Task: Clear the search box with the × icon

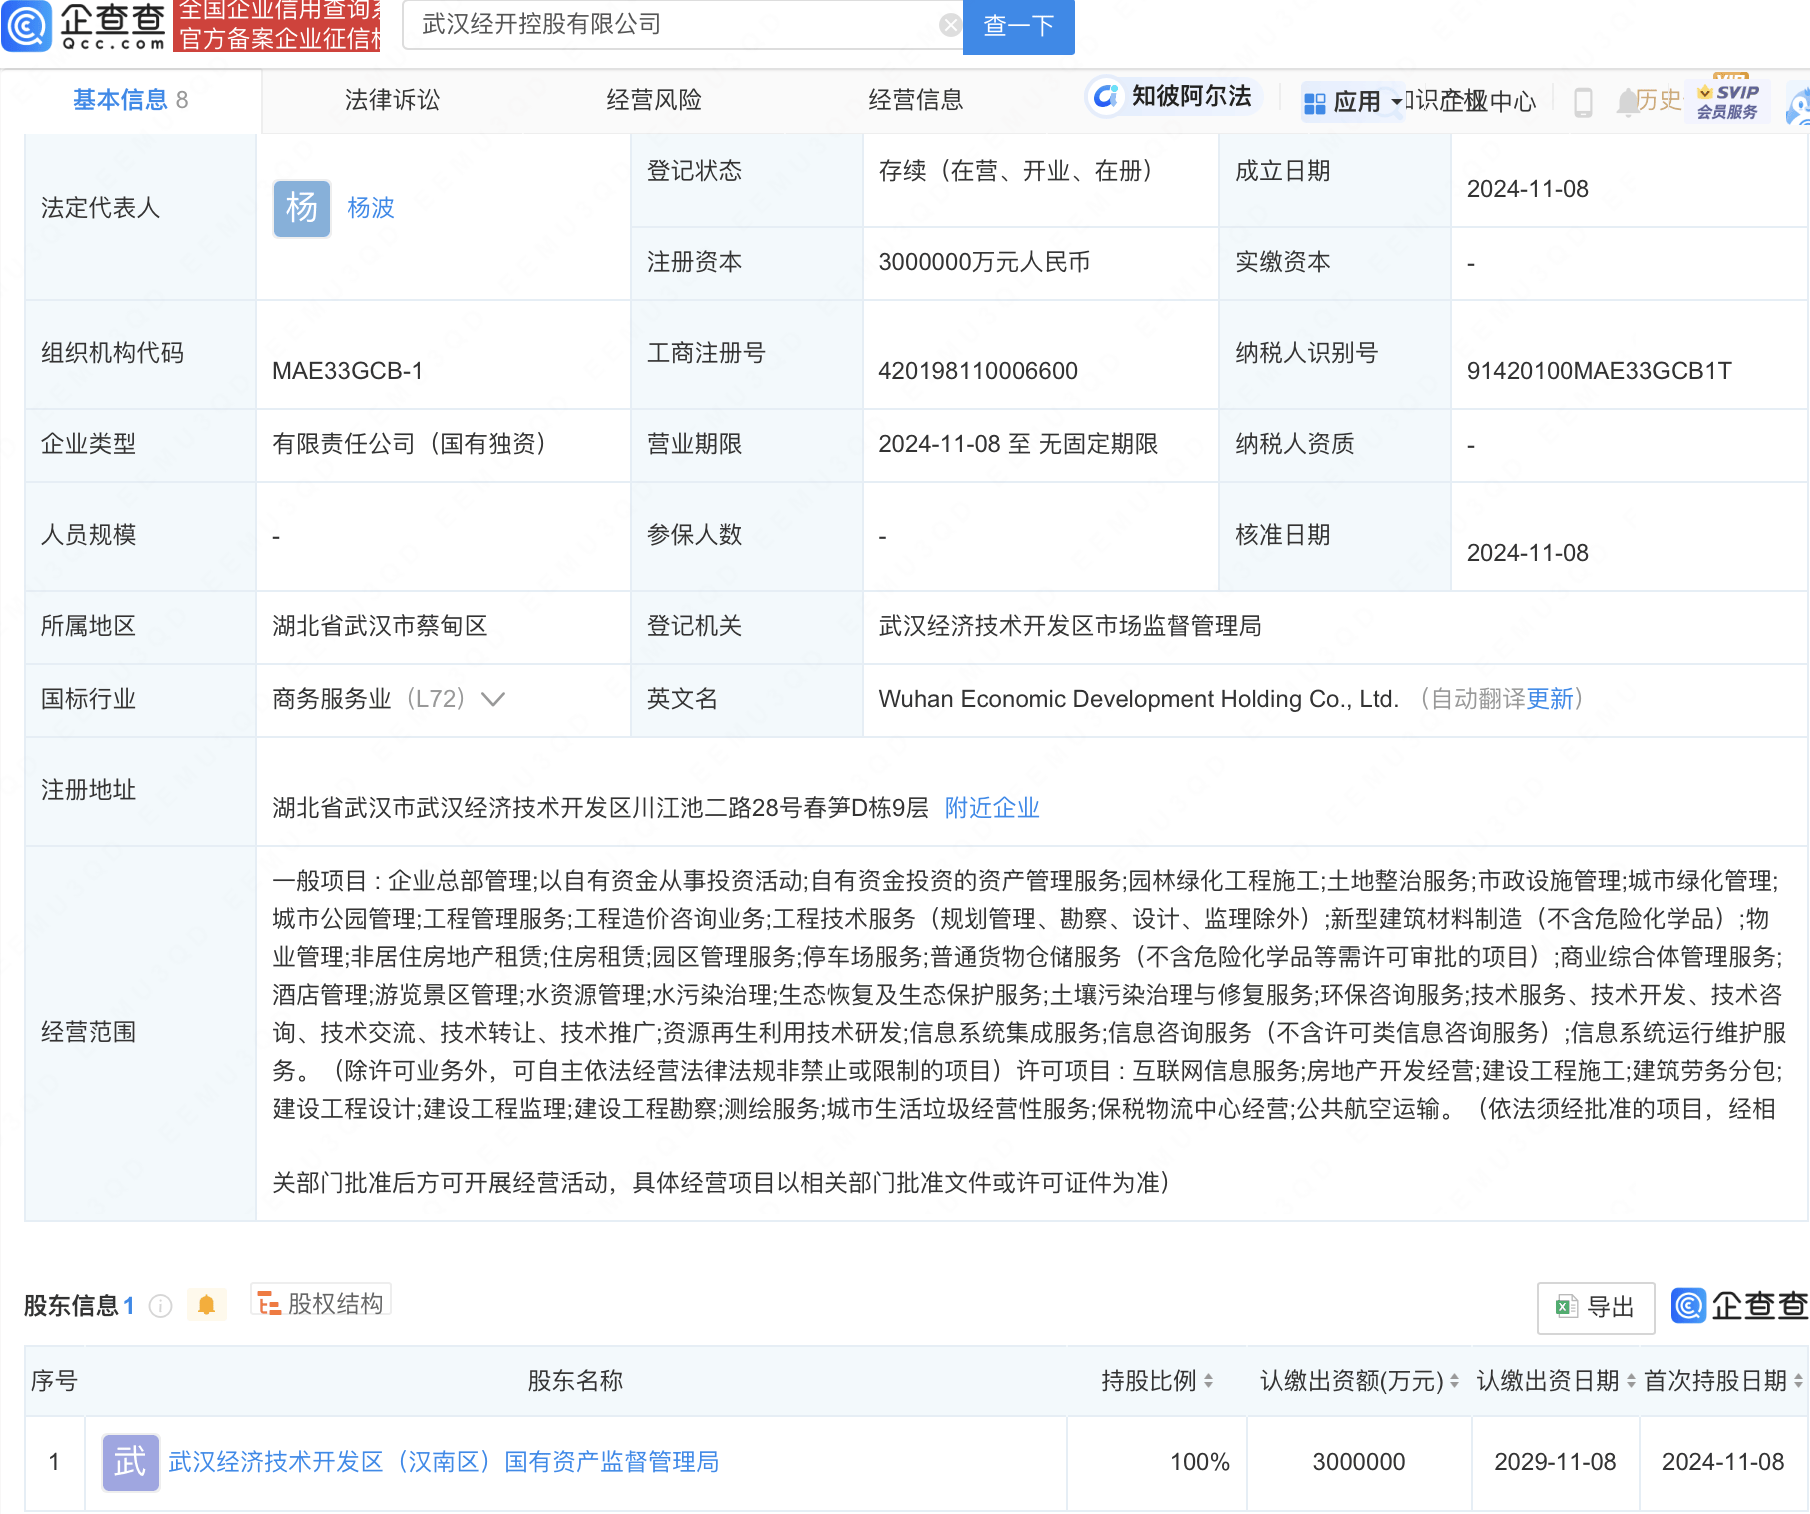Action: [x=949, y=25]
